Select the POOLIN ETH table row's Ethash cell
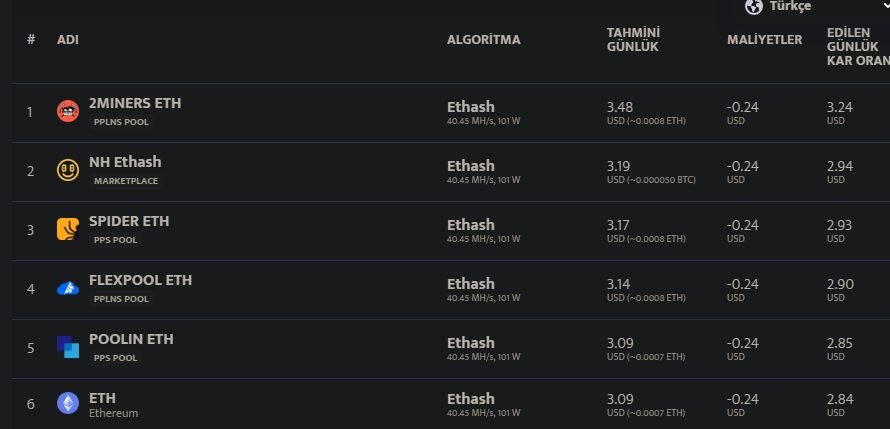Image resolution: width=890 pixels, height=429 pixels. click(470, 343)
